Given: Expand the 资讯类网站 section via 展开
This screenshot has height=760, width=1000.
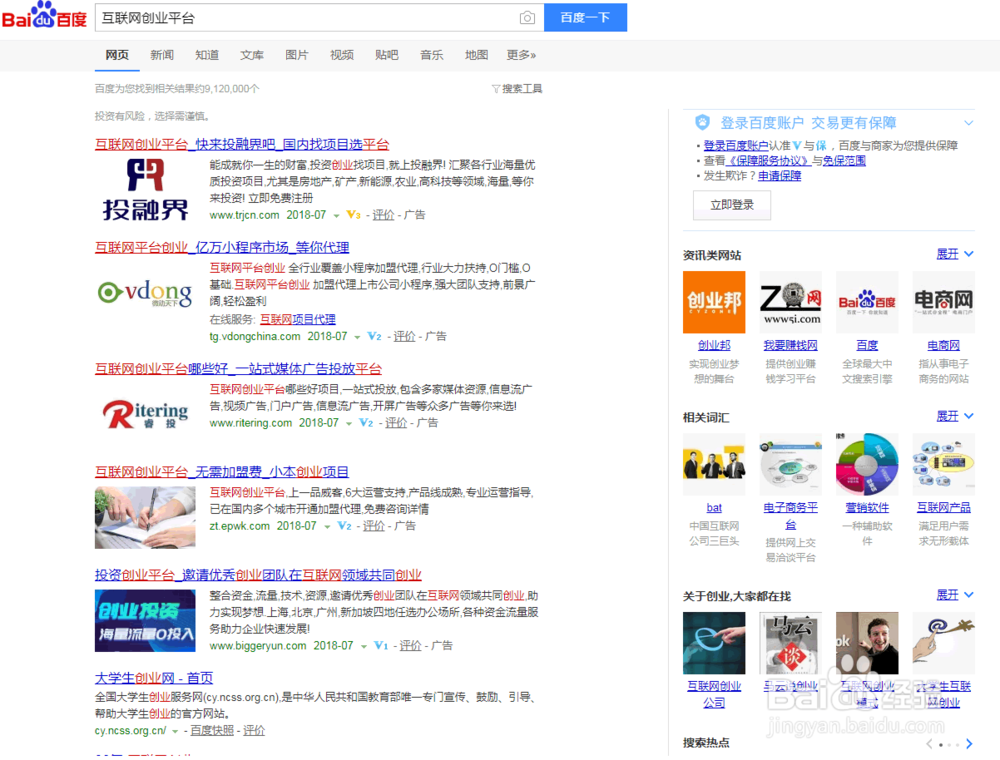Looking at the screenshot, I should point(948,255).
